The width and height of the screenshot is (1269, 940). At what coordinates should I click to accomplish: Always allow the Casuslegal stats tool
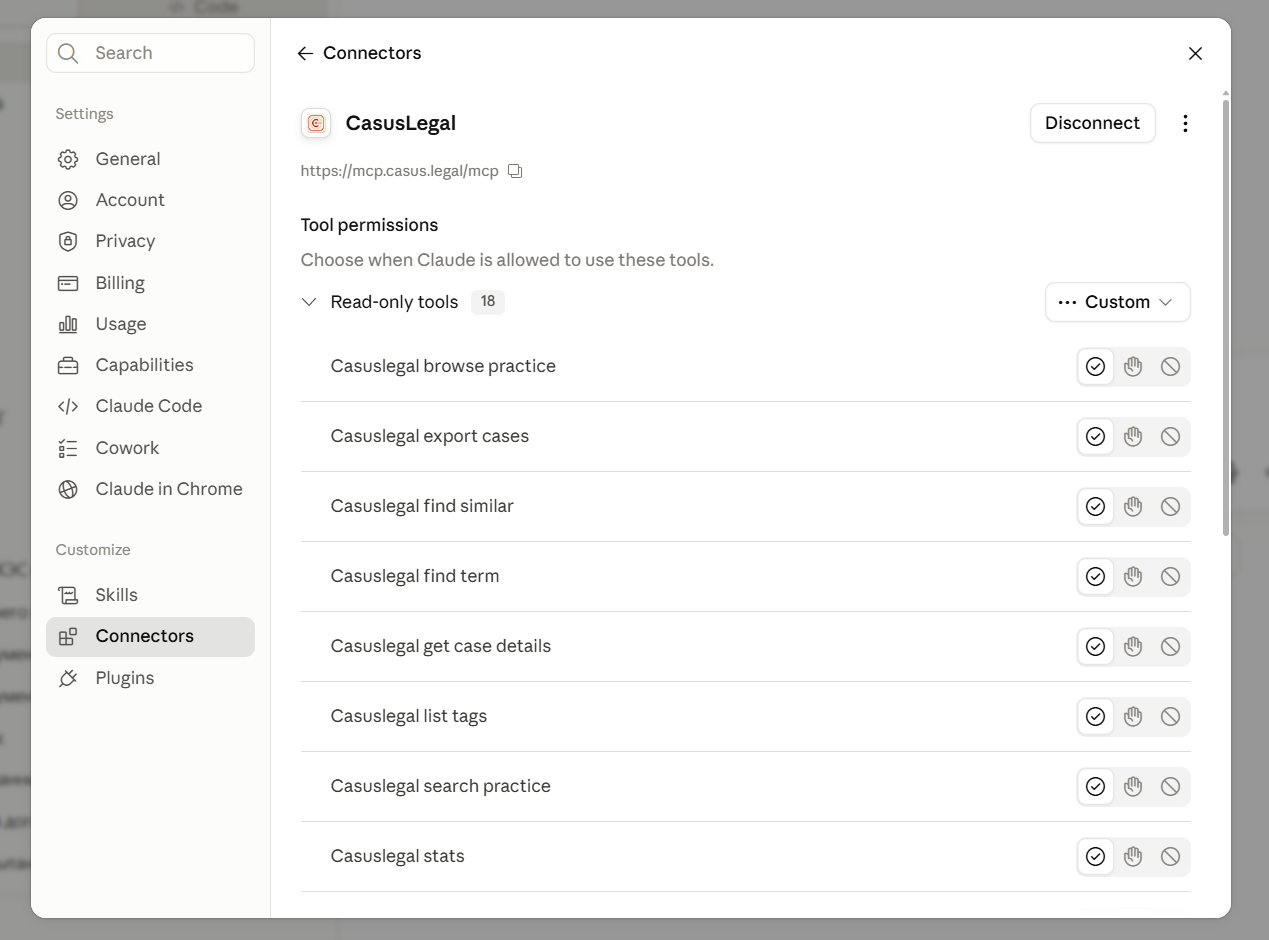pyautogui.click(x=1095, y=857)
